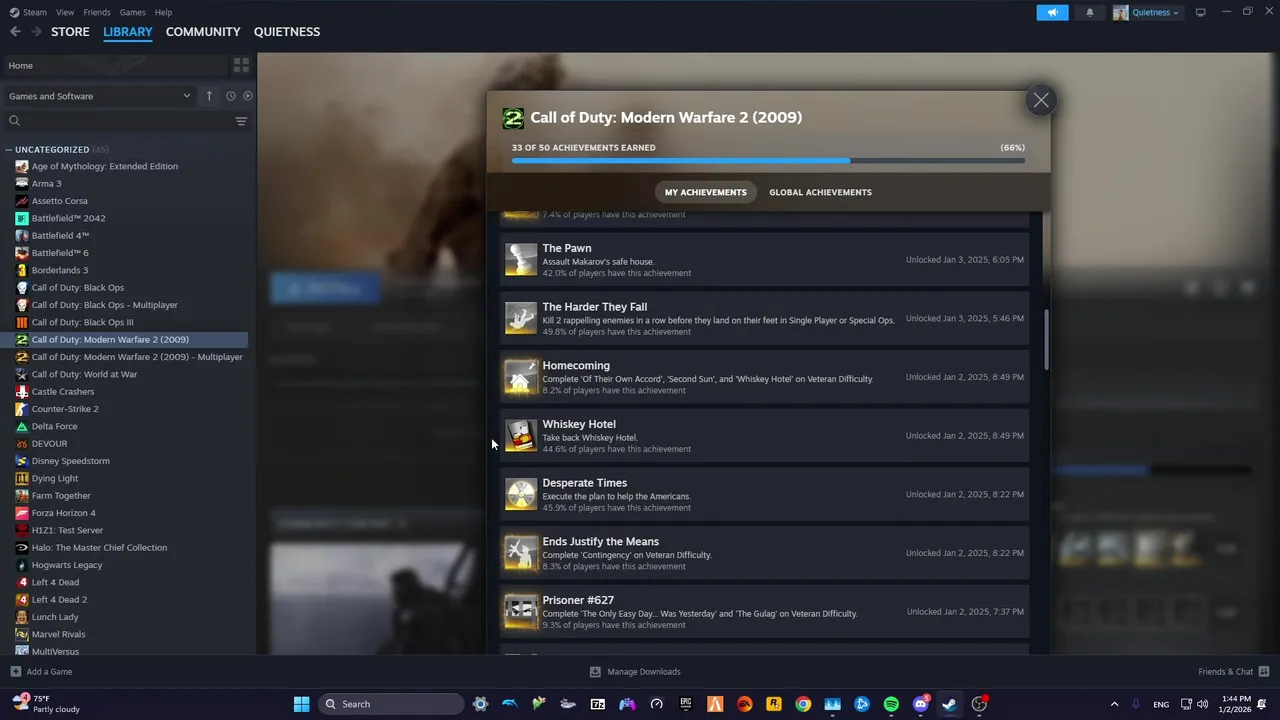1280x720 pixels.
Task: Click The Pawn achievement icon
Action: pyautogui.click(x=520, y=259)
